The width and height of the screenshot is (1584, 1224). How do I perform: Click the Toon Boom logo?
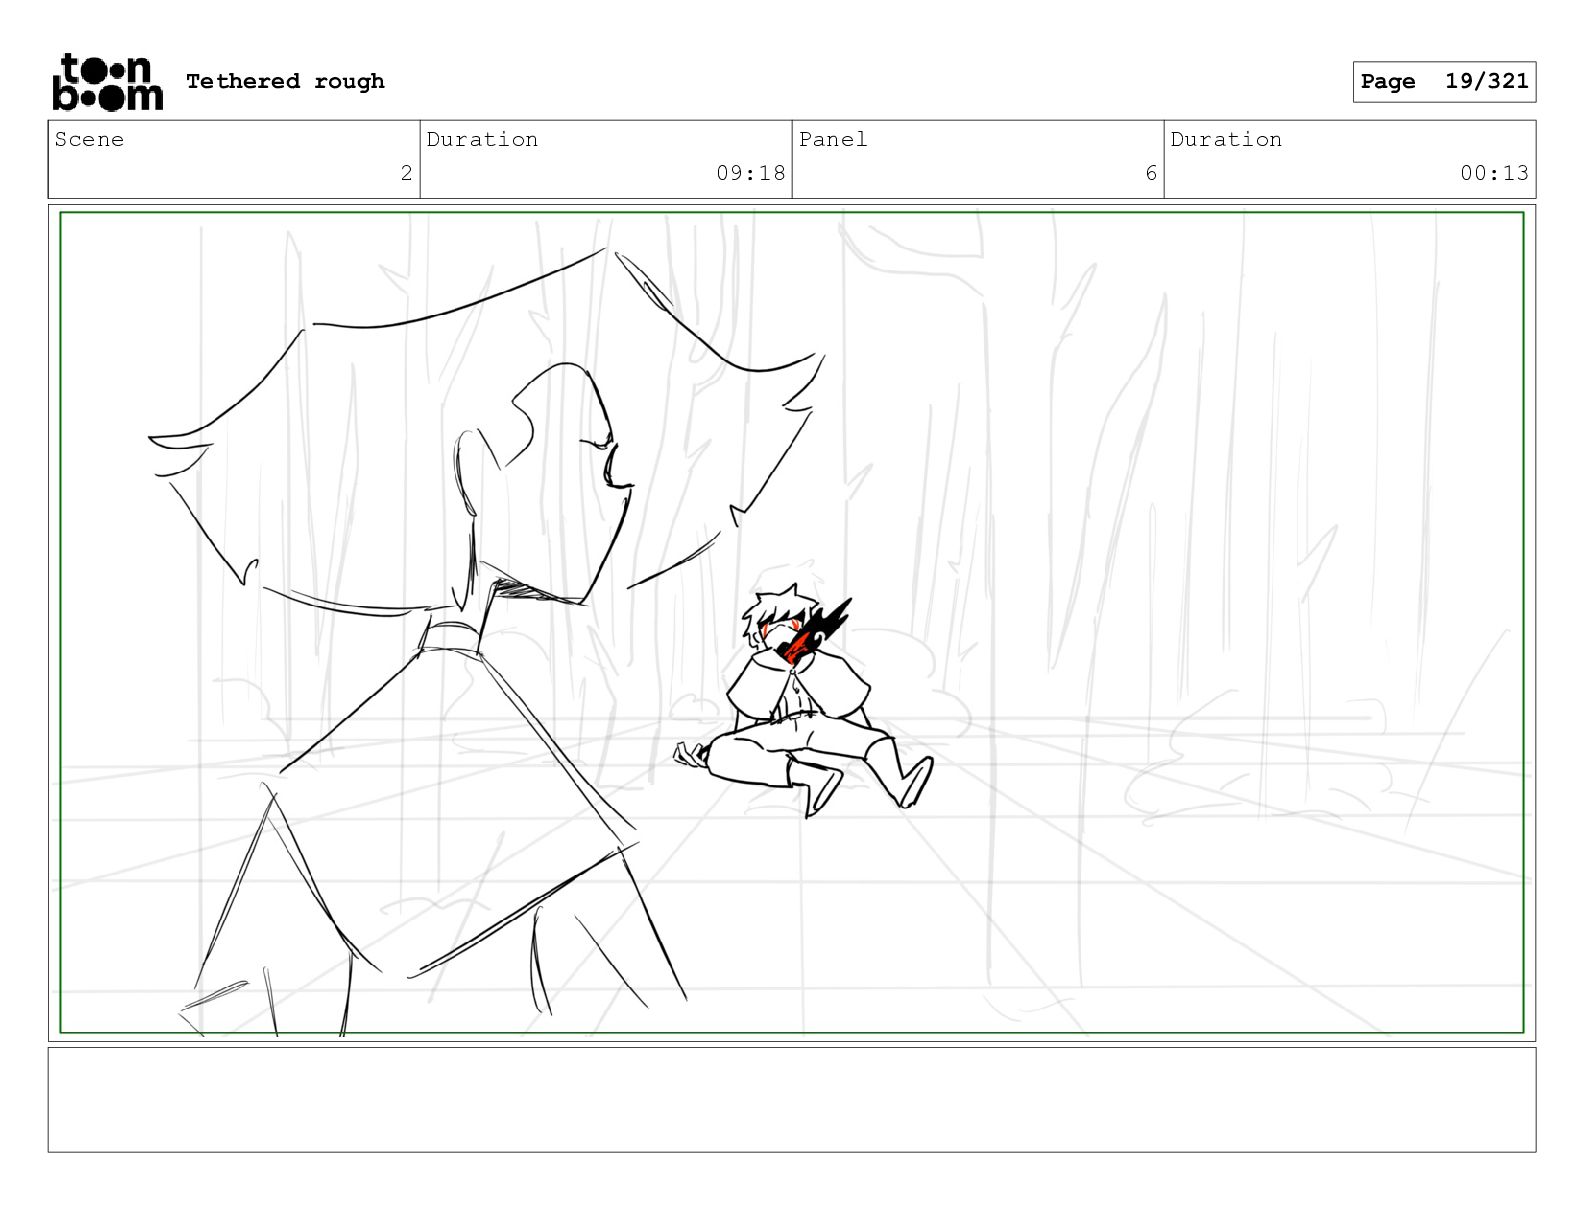click(x=107, y=81)
